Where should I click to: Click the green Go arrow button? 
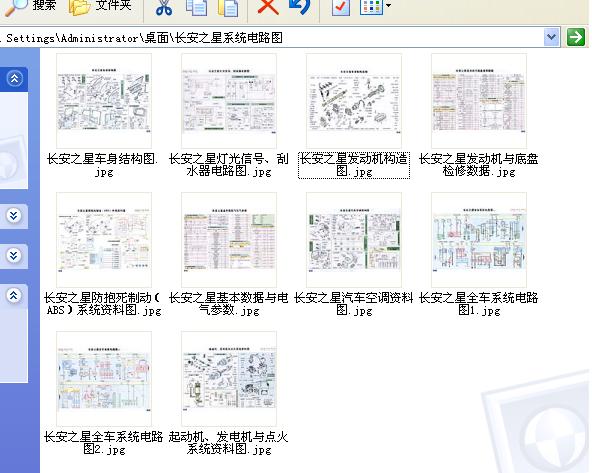click(576, 37)
